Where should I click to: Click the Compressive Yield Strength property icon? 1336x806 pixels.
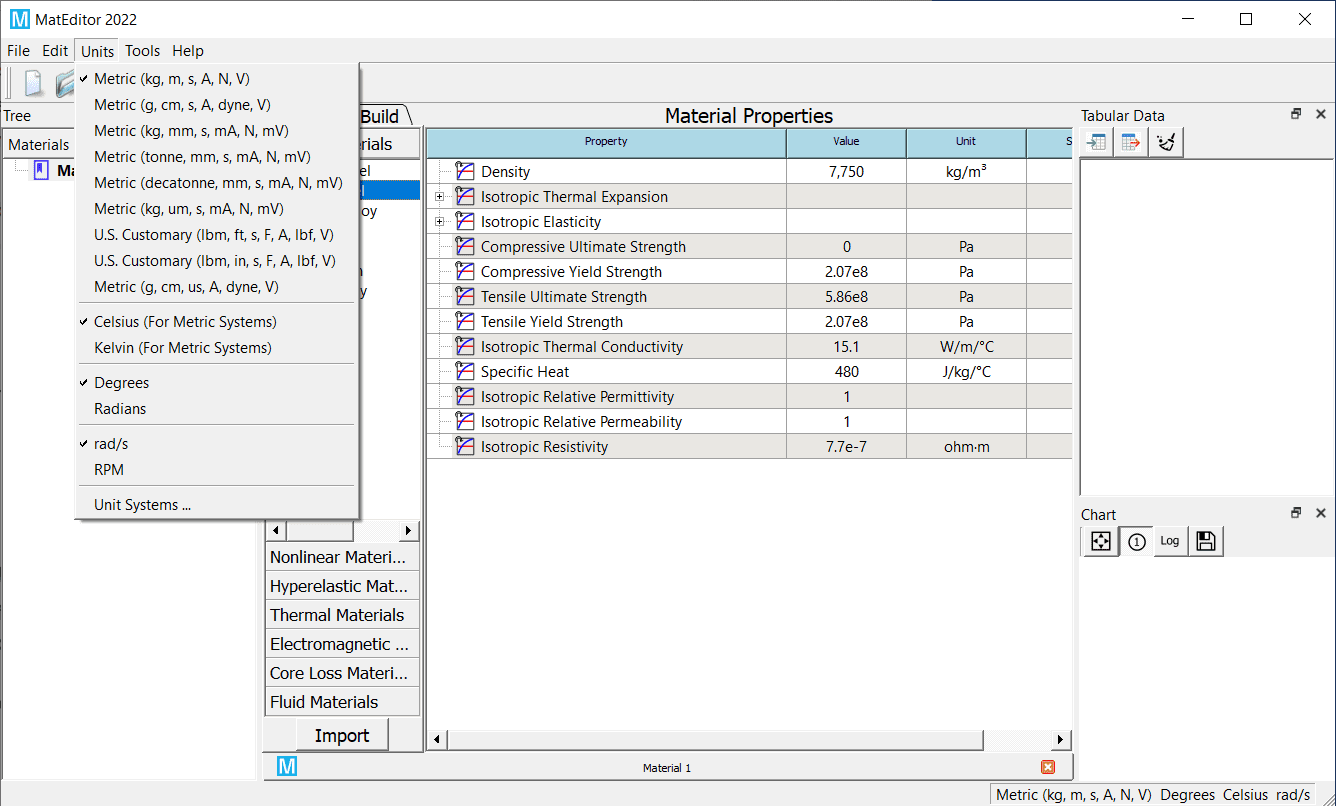(465, 271)
